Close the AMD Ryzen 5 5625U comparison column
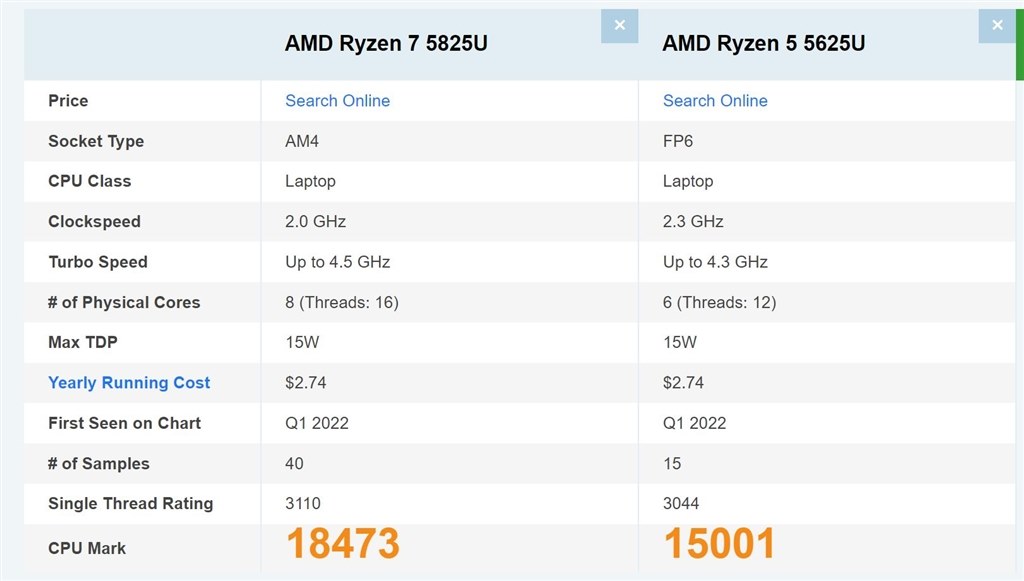 (x=997, y=26)
